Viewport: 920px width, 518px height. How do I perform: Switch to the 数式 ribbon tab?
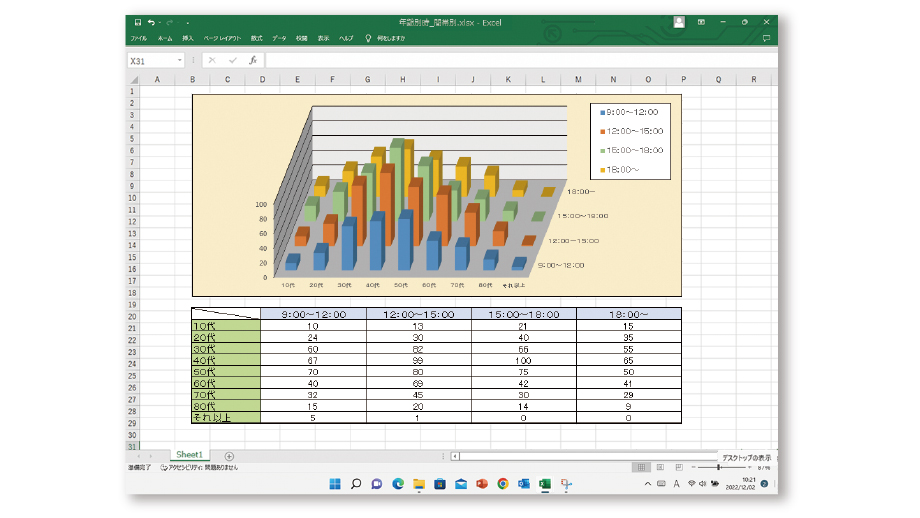(x=256, y=38)
